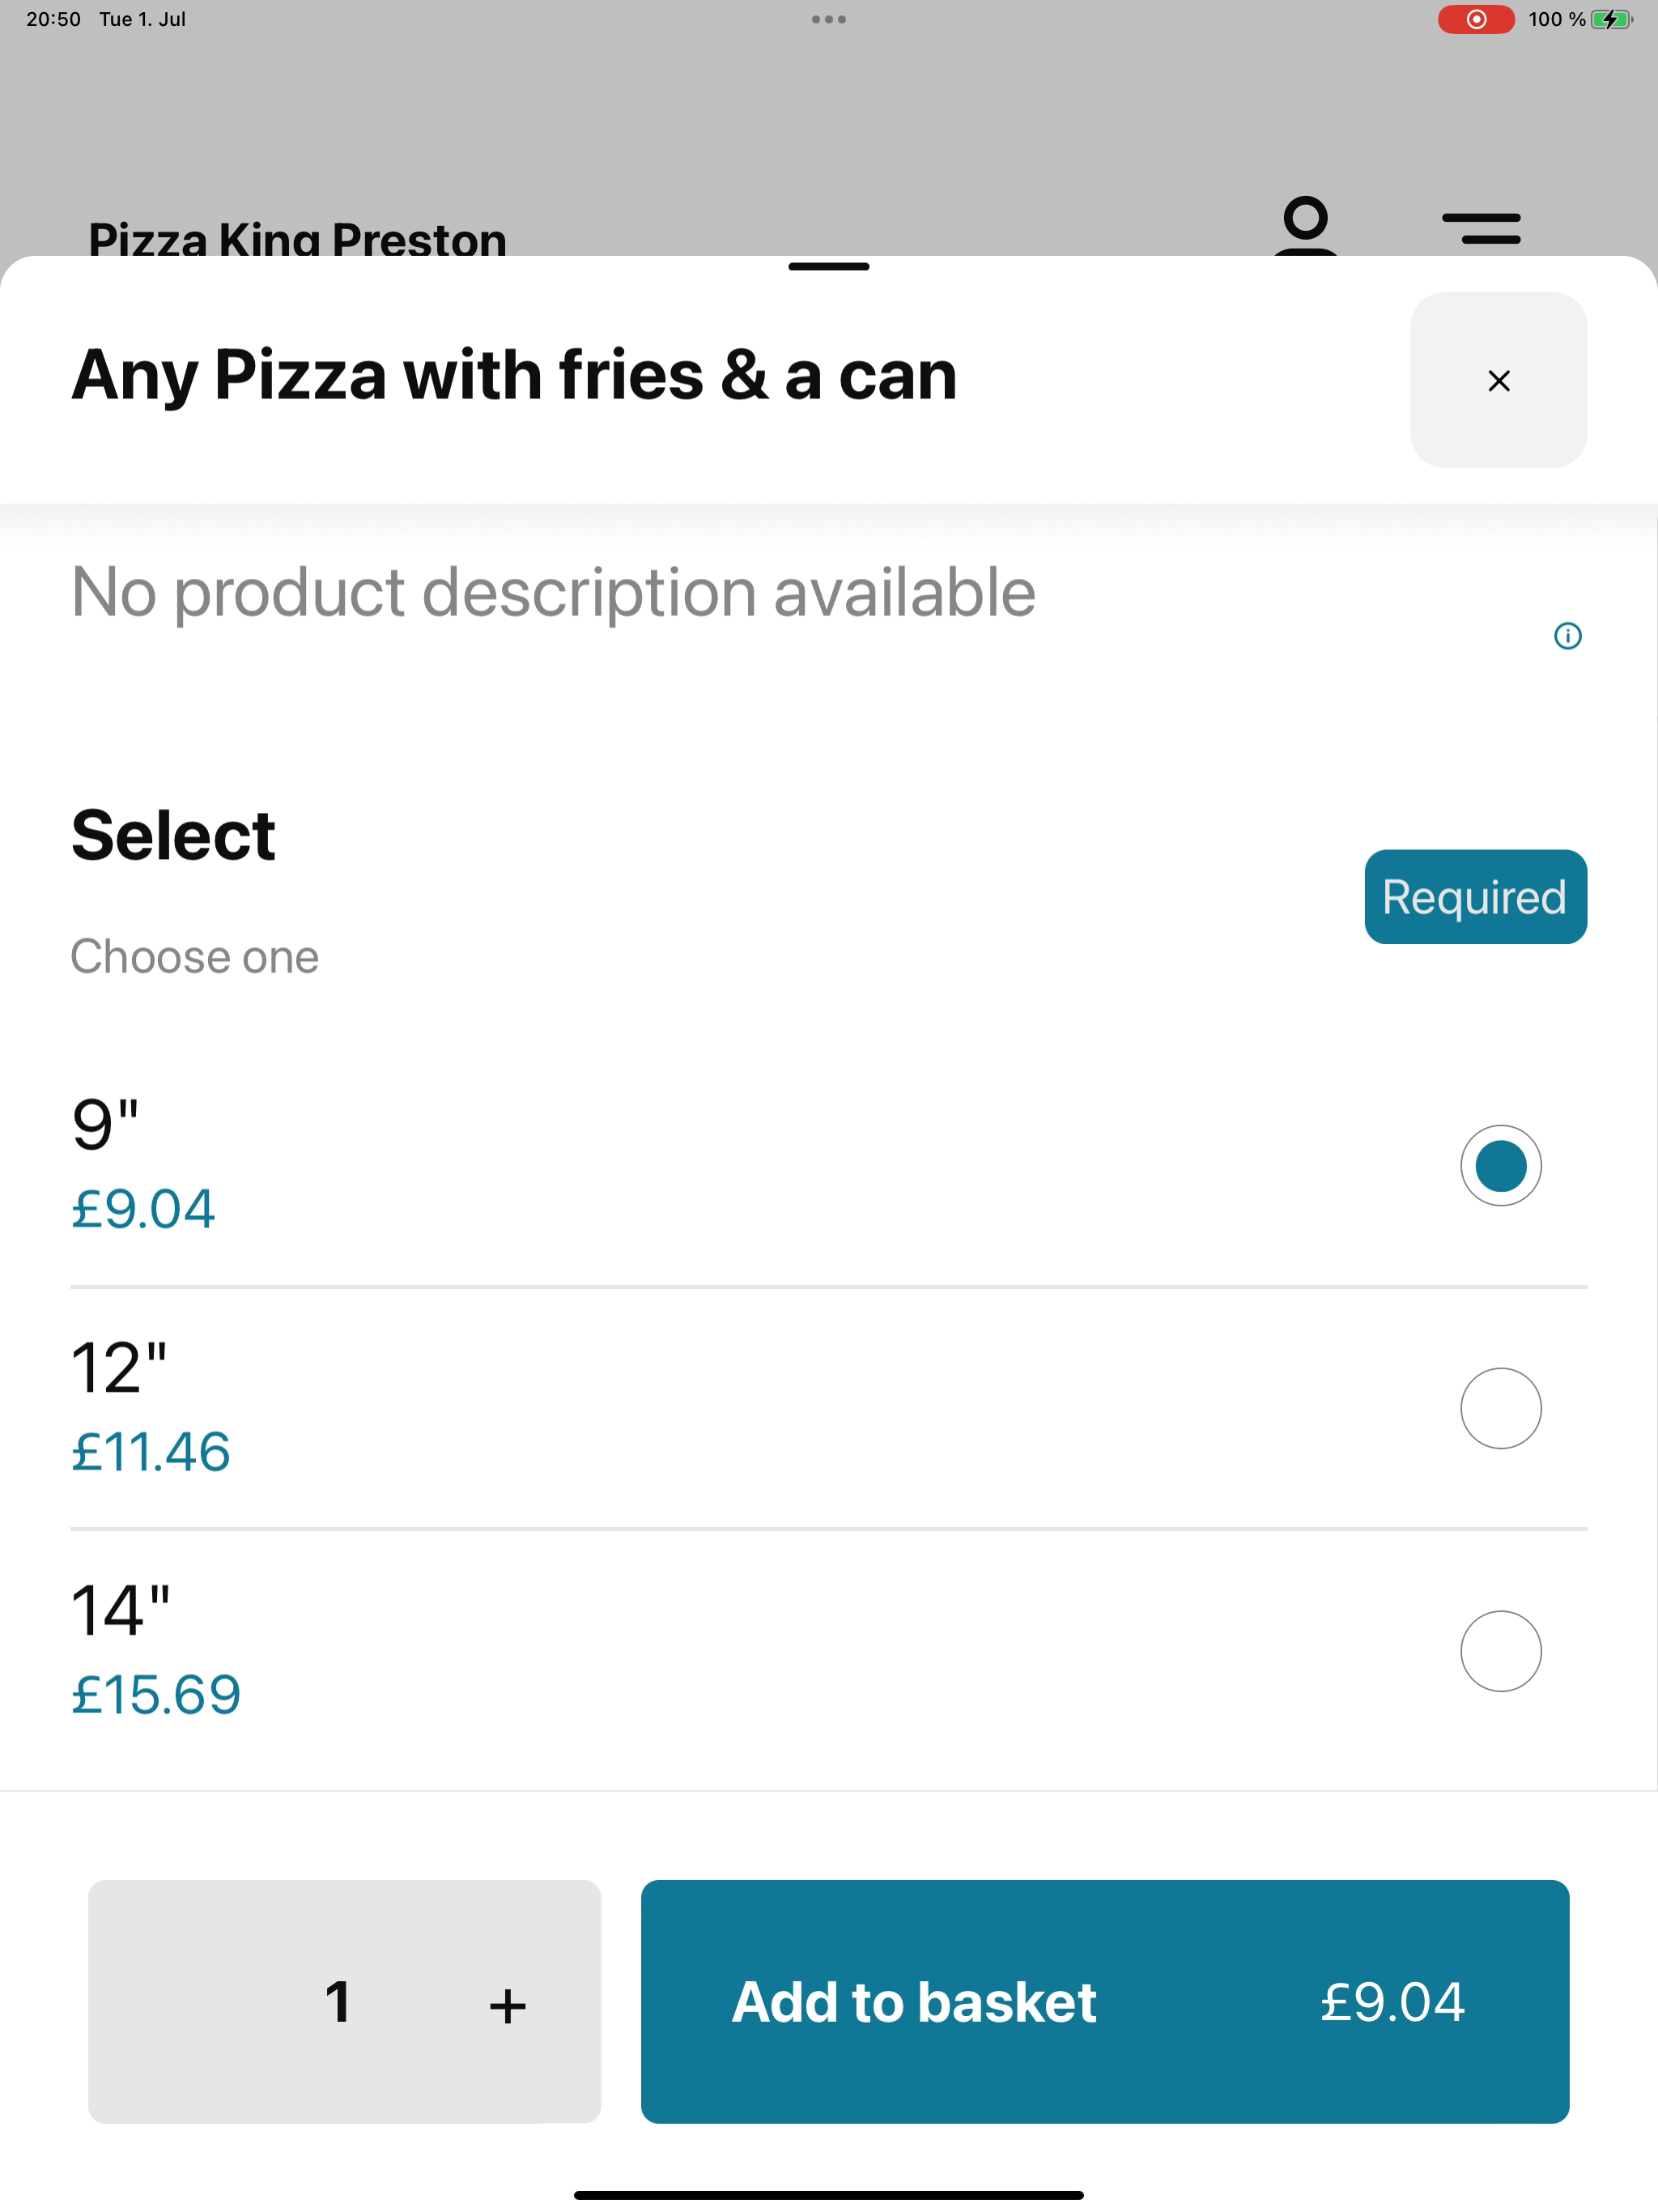Click Add to basket button
Screen dimensions: 1658x2212
tap(1105, 2002)
